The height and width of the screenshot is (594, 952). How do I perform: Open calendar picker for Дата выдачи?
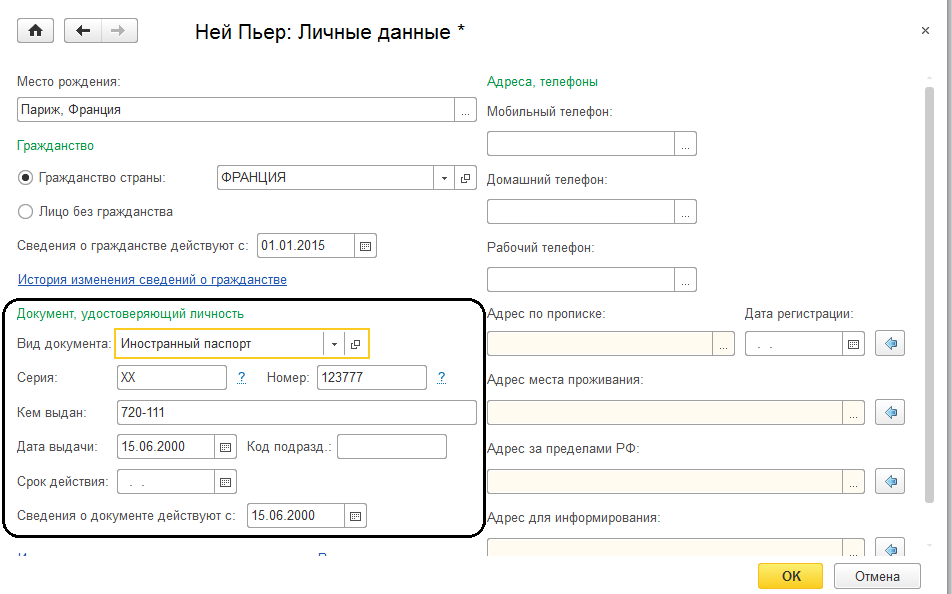pos(226,447)
